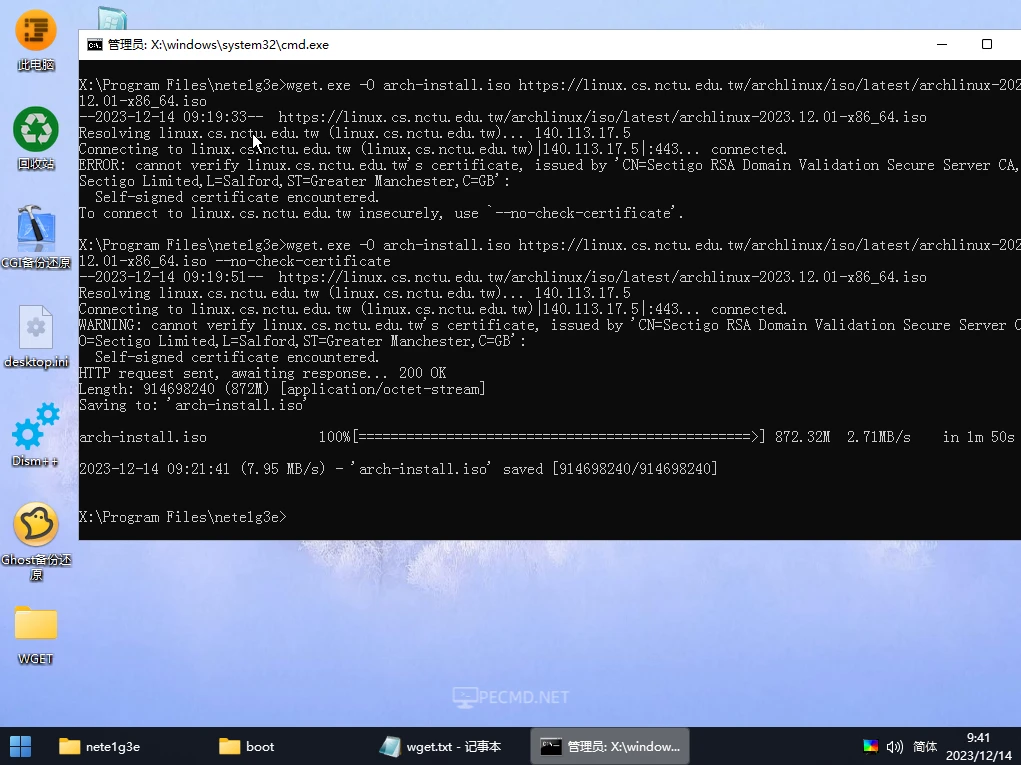The image size is (1021, 765).
Task: Toggle the 简体 input method indicator
Action: pos(925,746)
